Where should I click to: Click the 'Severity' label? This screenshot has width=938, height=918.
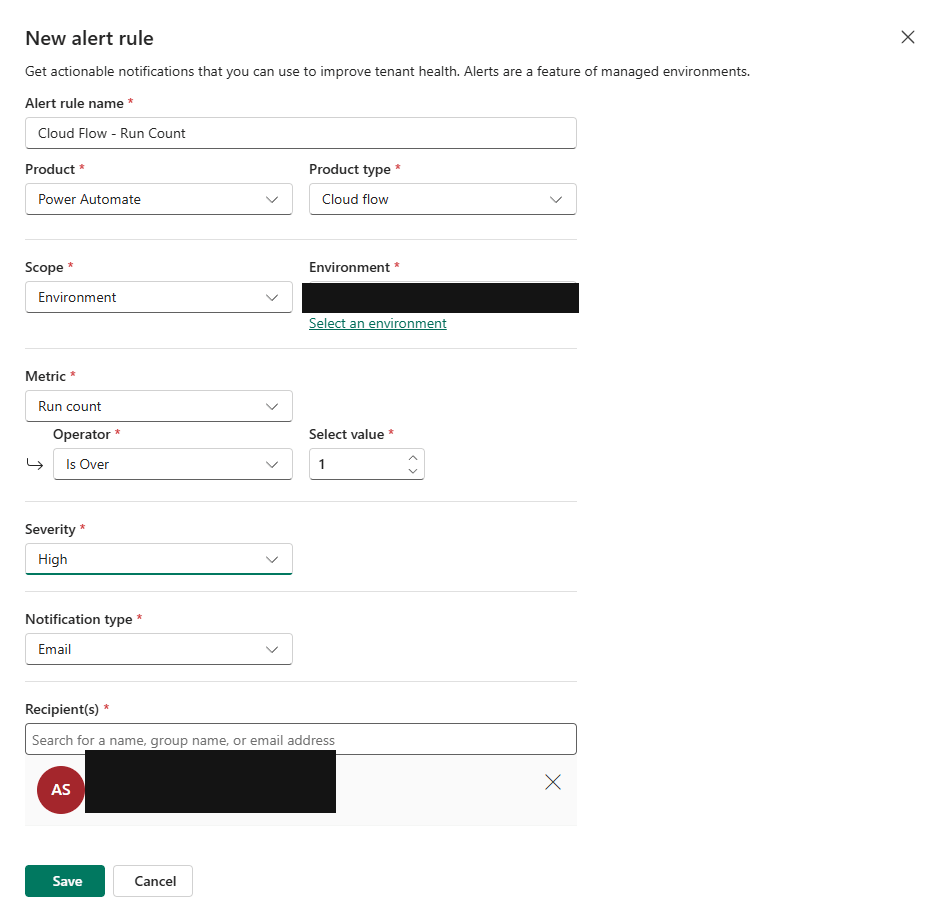[x=50, y=529]
